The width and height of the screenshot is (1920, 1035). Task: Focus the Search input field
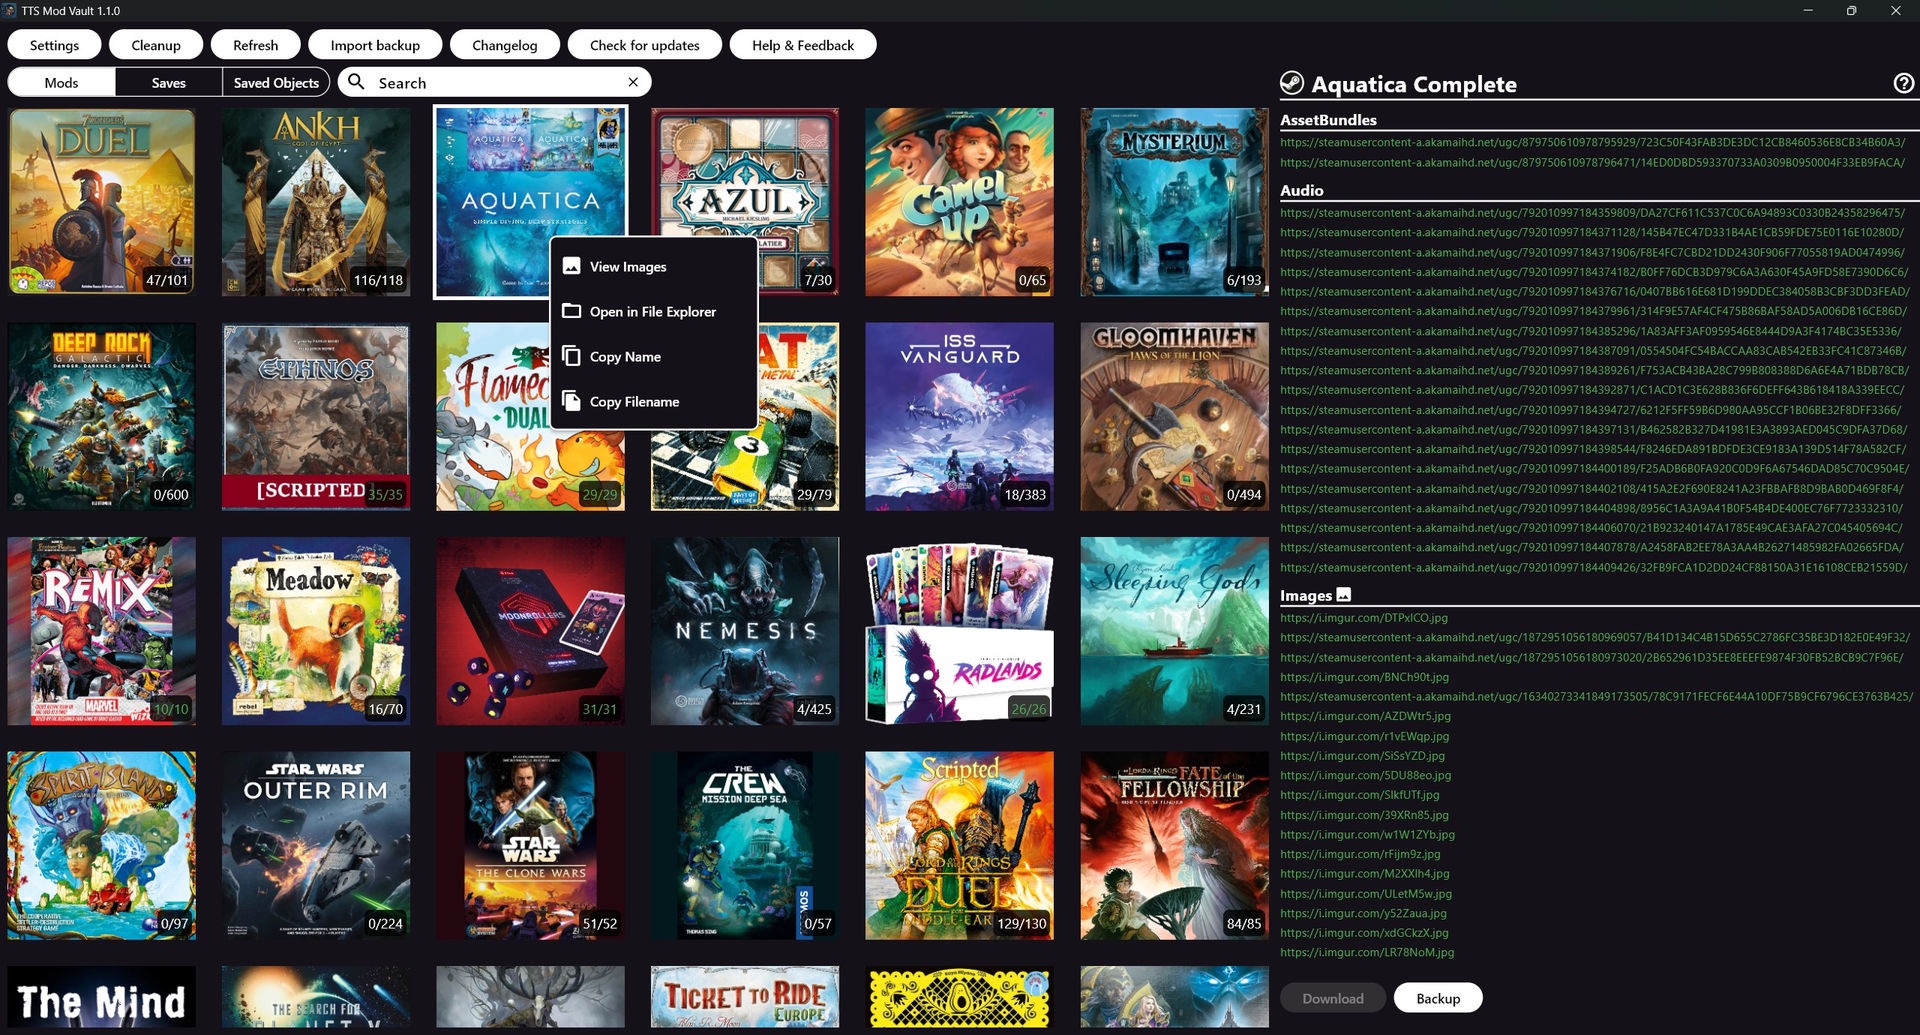coord(495,82)
